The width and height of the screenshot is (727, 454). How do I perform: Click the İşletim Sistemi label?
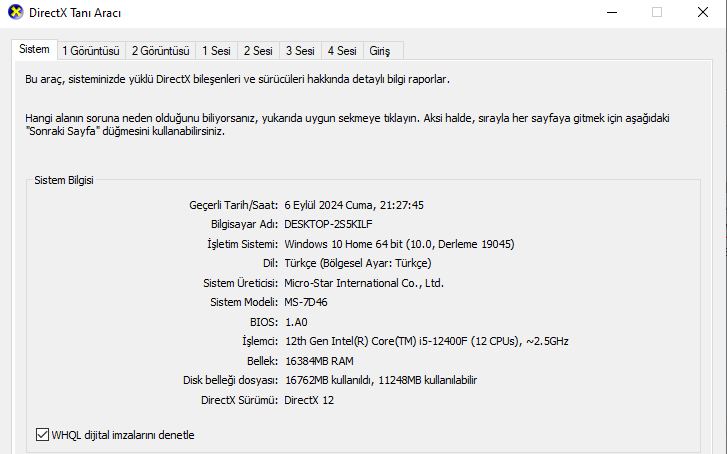point(242,244)
